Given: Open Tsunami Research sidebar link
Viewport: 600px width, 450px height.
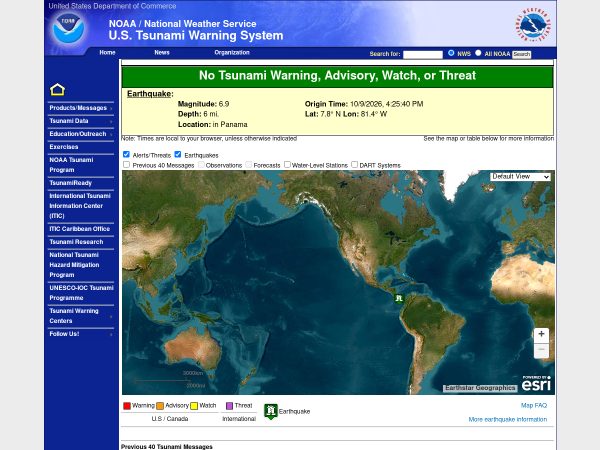Looking at the screenshot, I should pos(76,242).
